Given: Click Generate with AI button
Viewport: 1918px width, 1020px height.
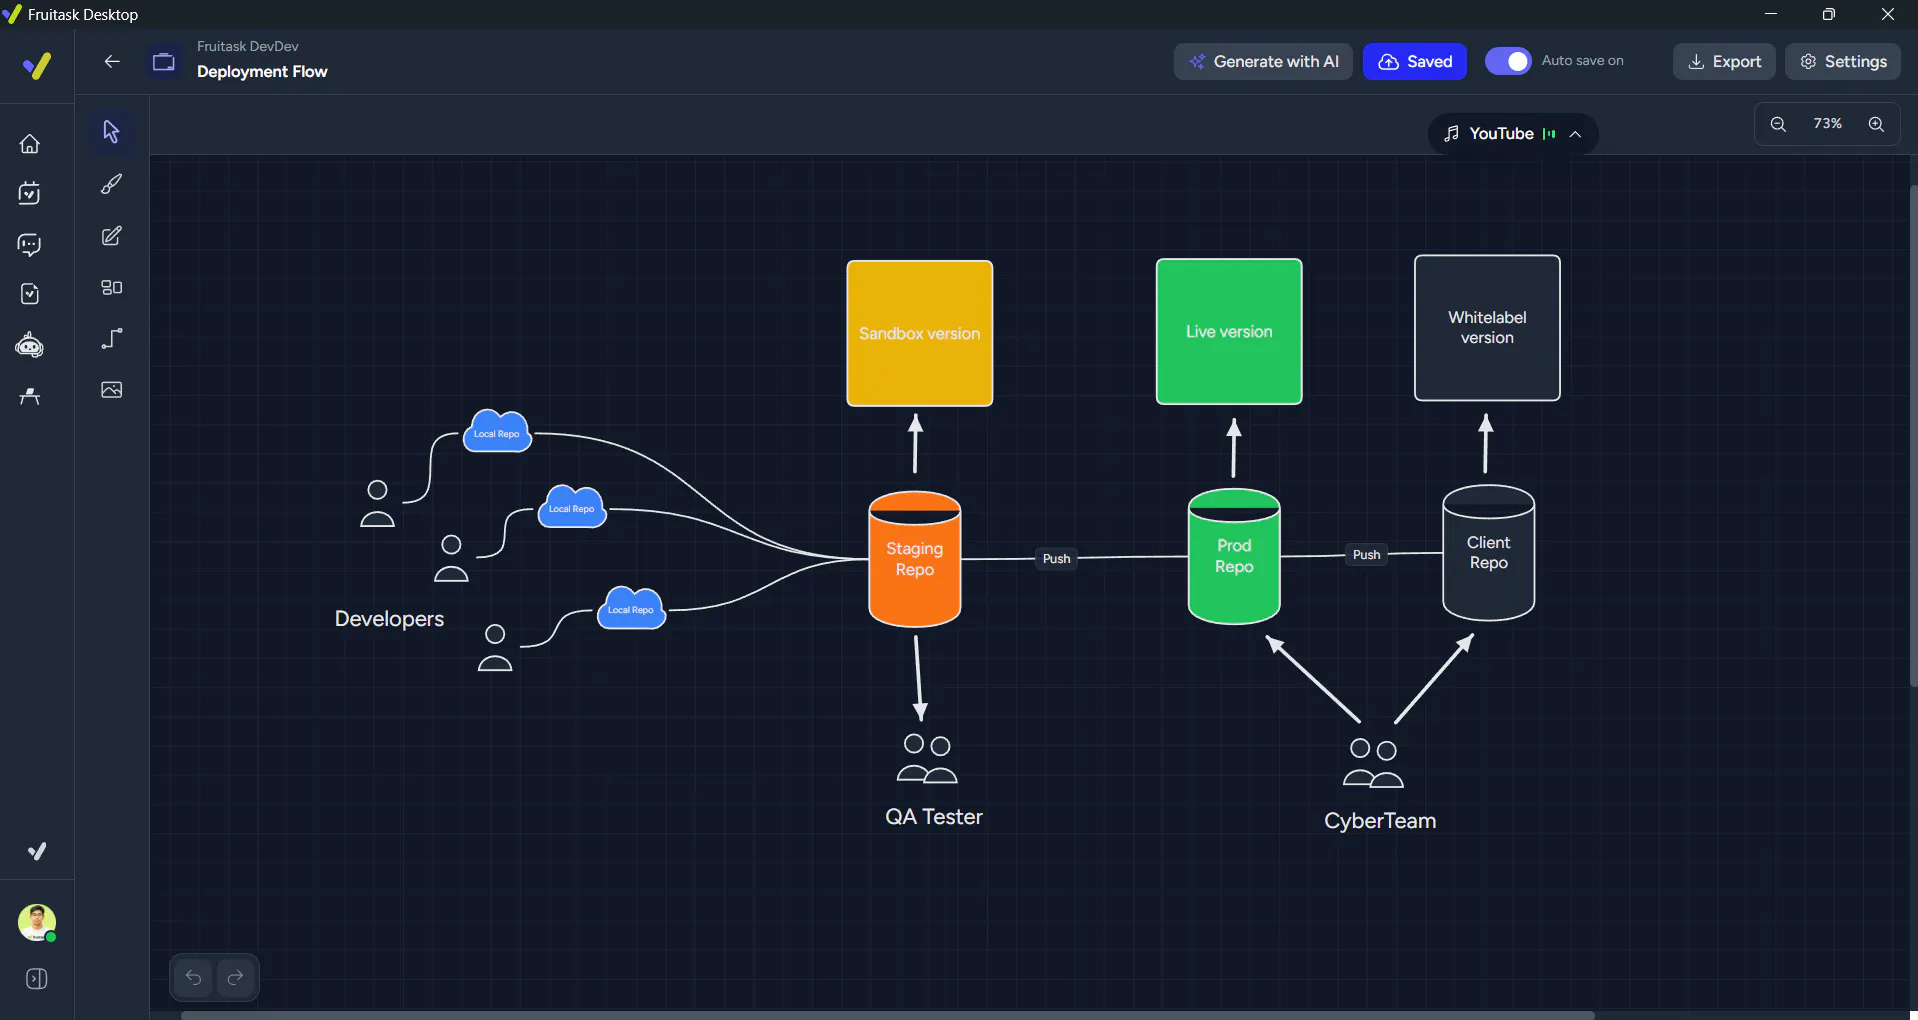Looking at the screenshot, I should coord(1263,61).
